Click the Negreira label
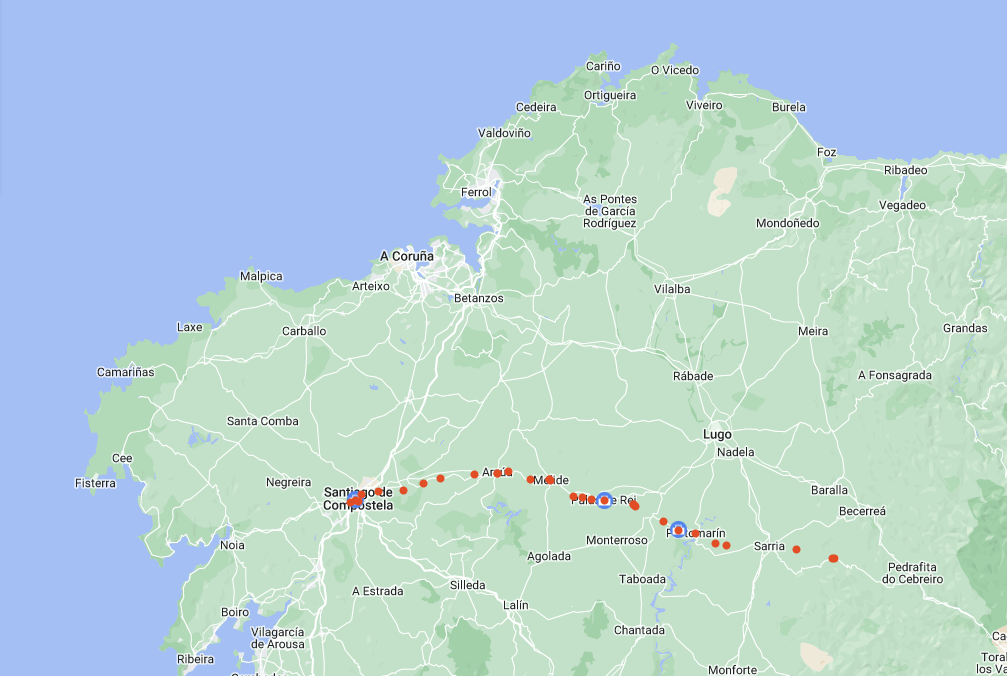The height and width of the screenshot is (676, 1007). (x=288, y=482)
